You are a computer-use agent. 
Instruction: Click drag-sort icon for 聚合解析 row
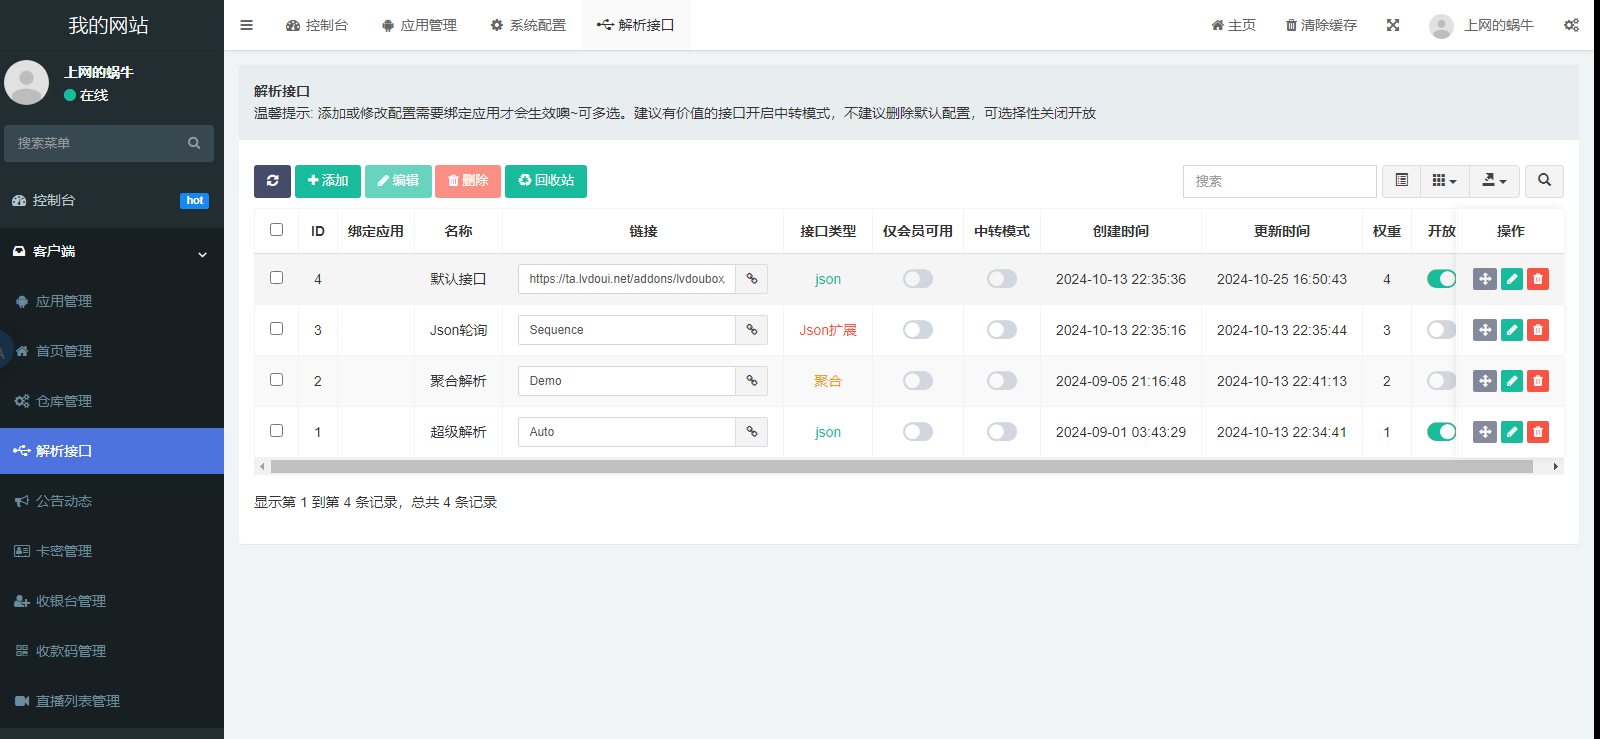[x=1485, y=381]
